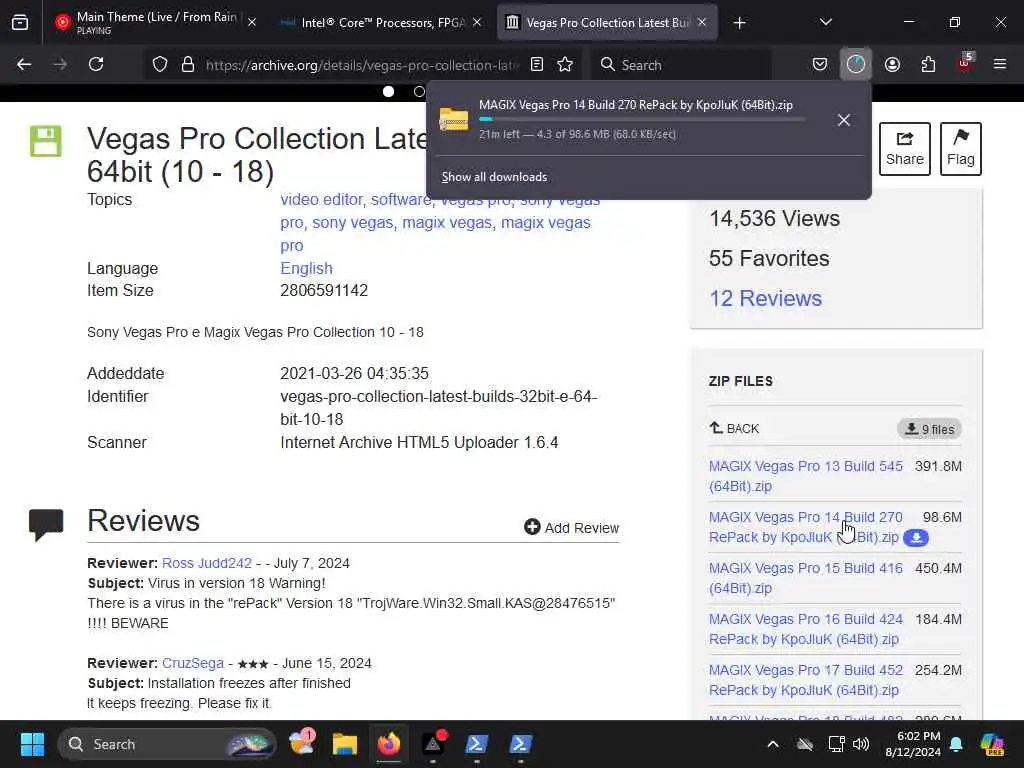Cancel the MAGIX Vegas Pro 14 download
This screenshot has height=768, width=1024.
point(844,120)
